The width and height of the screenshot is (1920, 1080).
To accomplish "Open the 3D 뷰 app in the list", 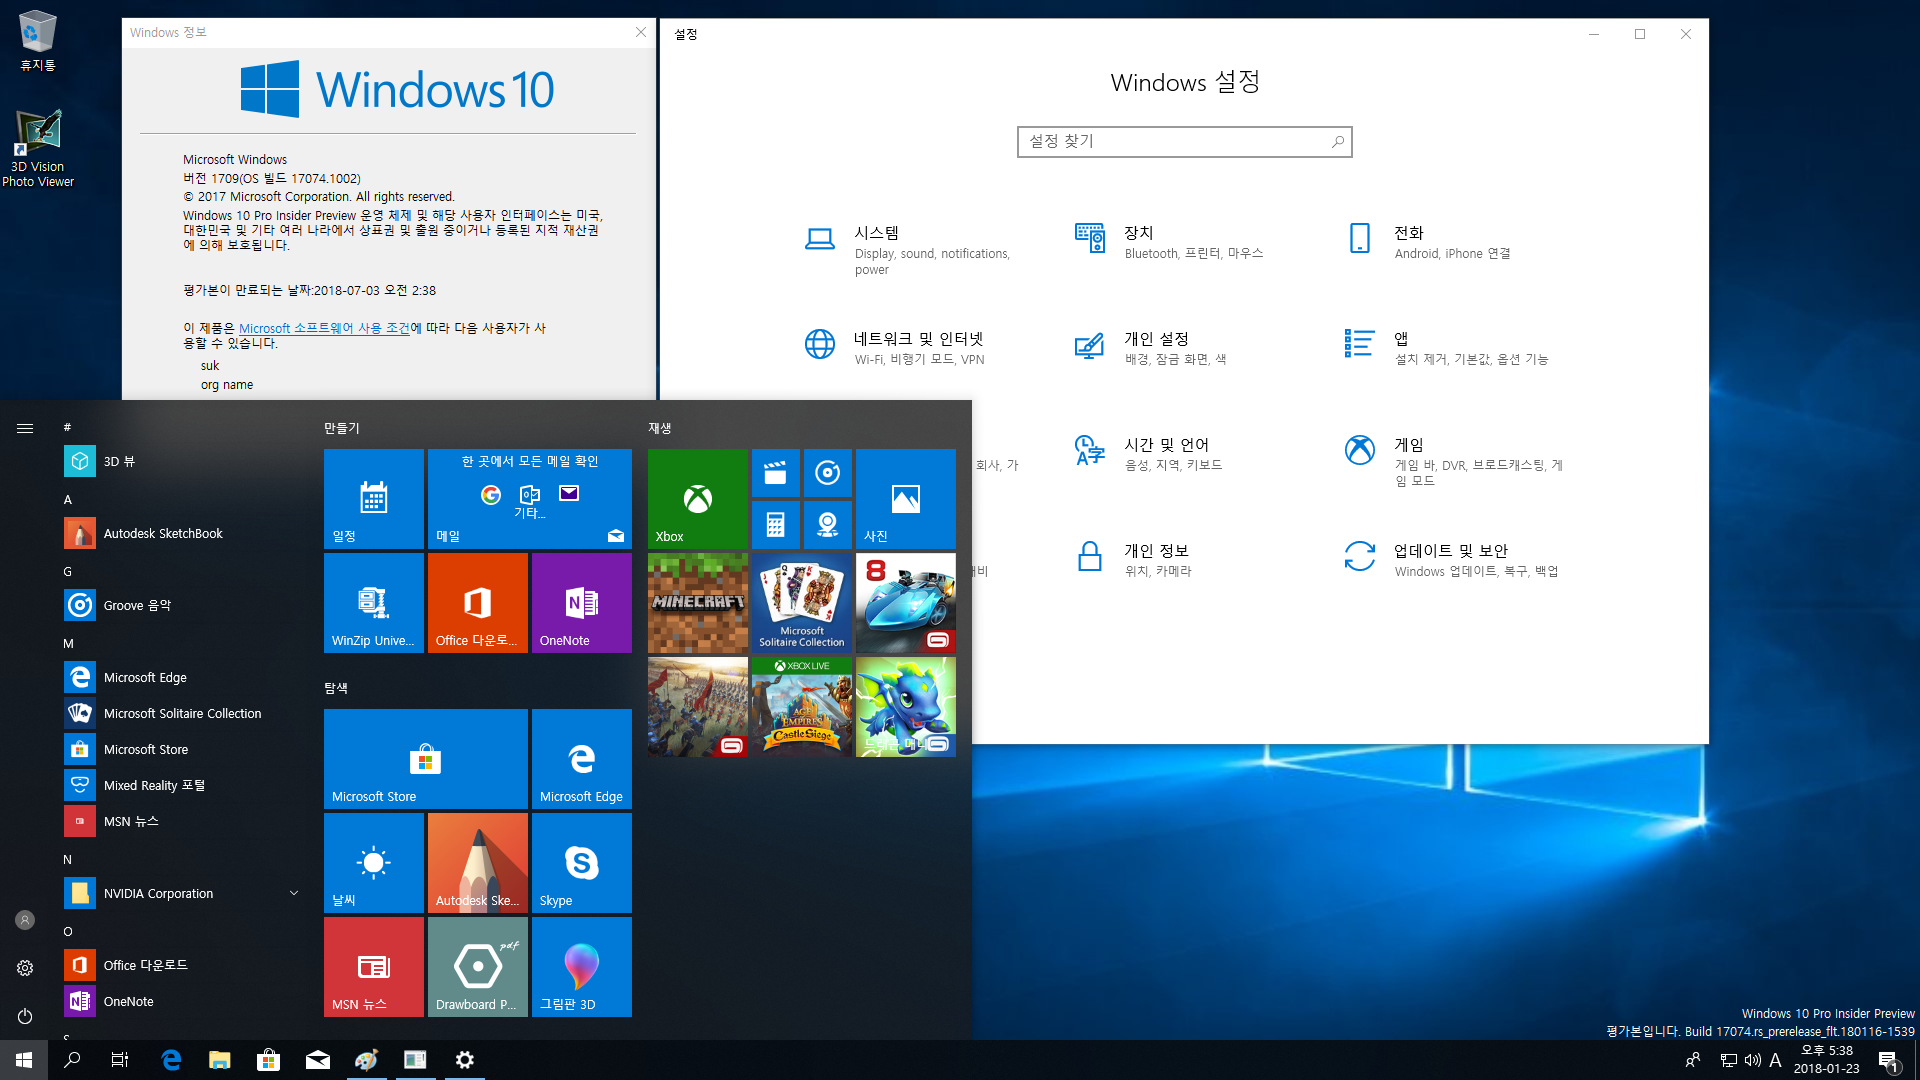I will [182, 461].
